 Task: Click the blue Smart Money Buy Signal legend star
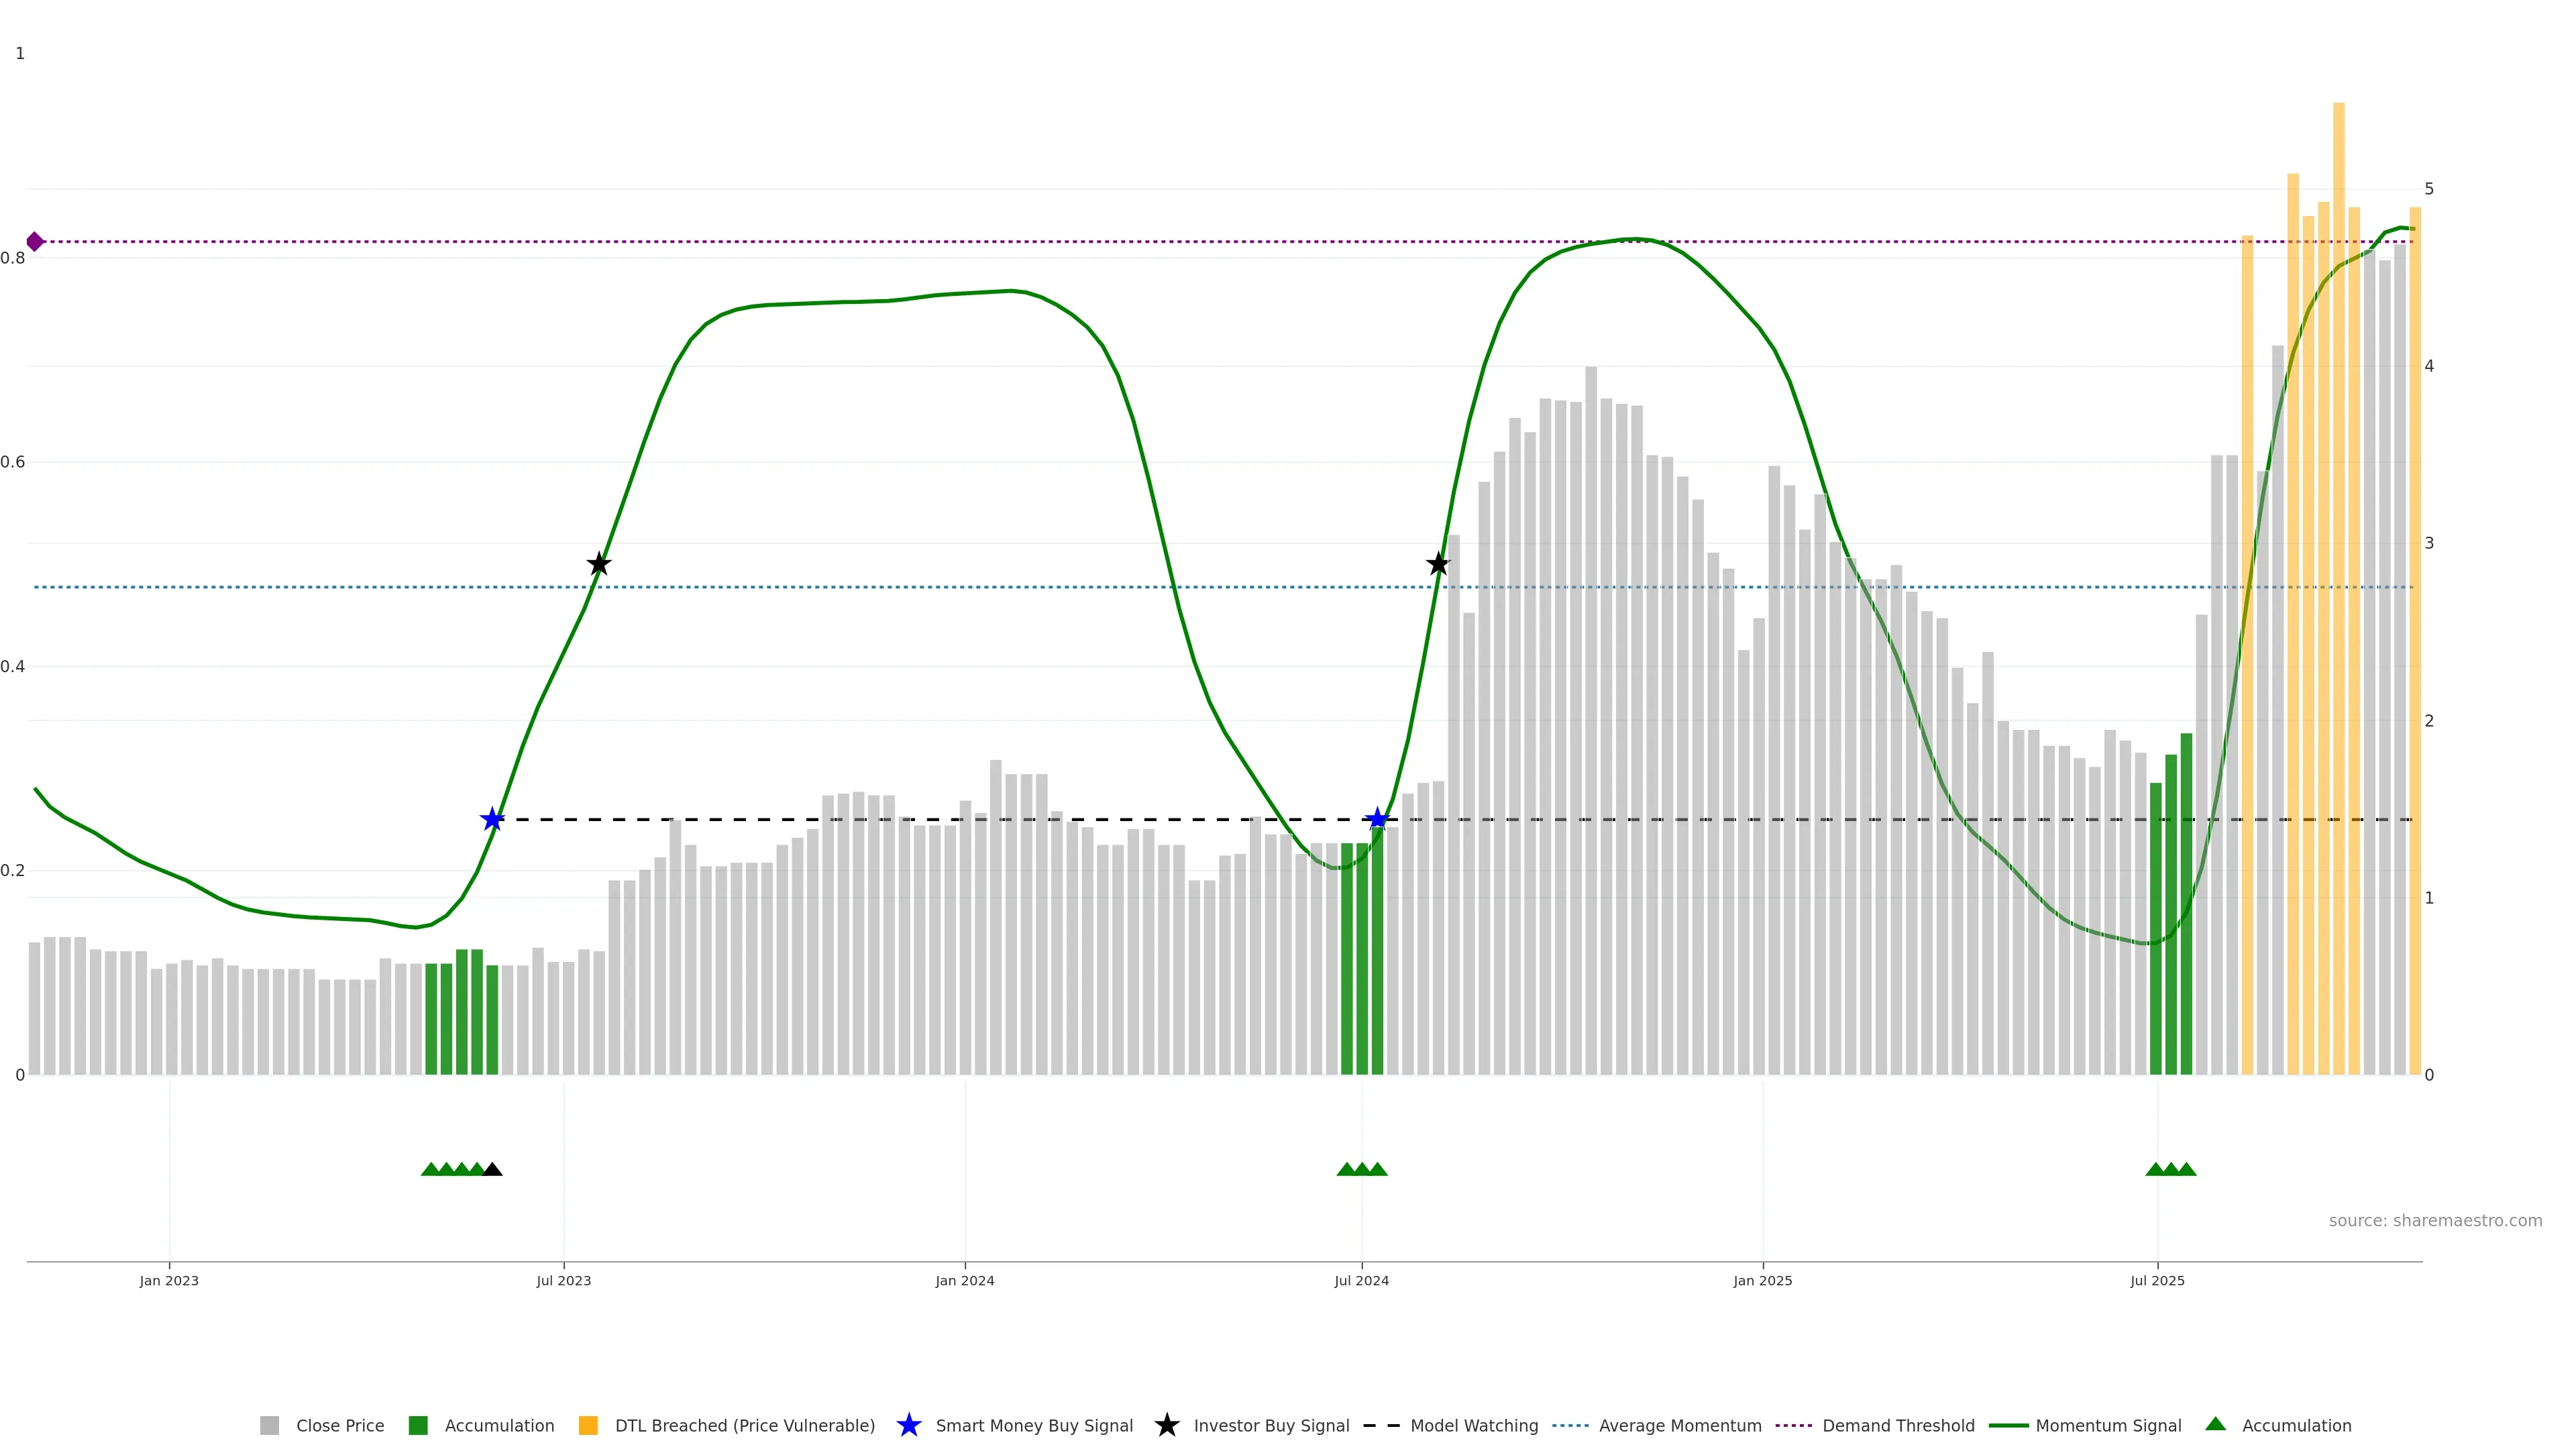908,1425
